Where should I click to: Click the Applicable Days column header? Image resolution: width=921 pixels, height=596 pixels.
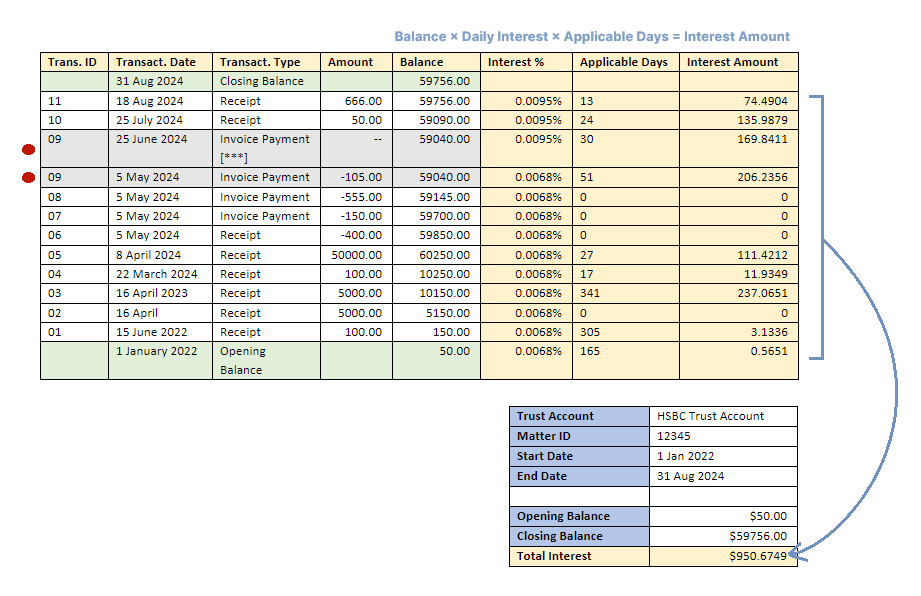(x=626, y=62)
